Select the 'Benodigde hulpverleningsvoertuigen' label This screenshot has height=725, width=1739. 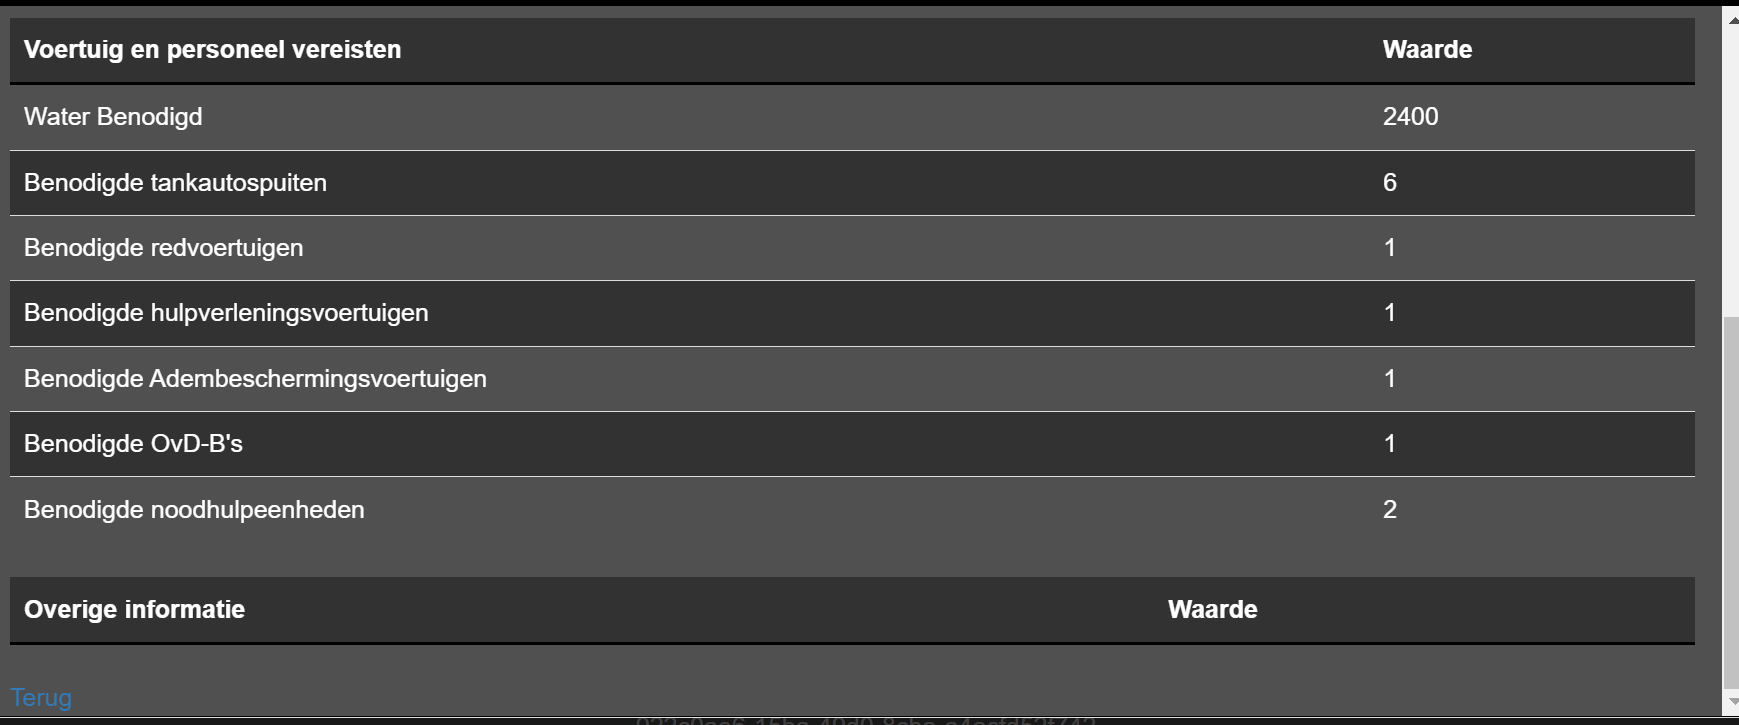tap(226, 312)
